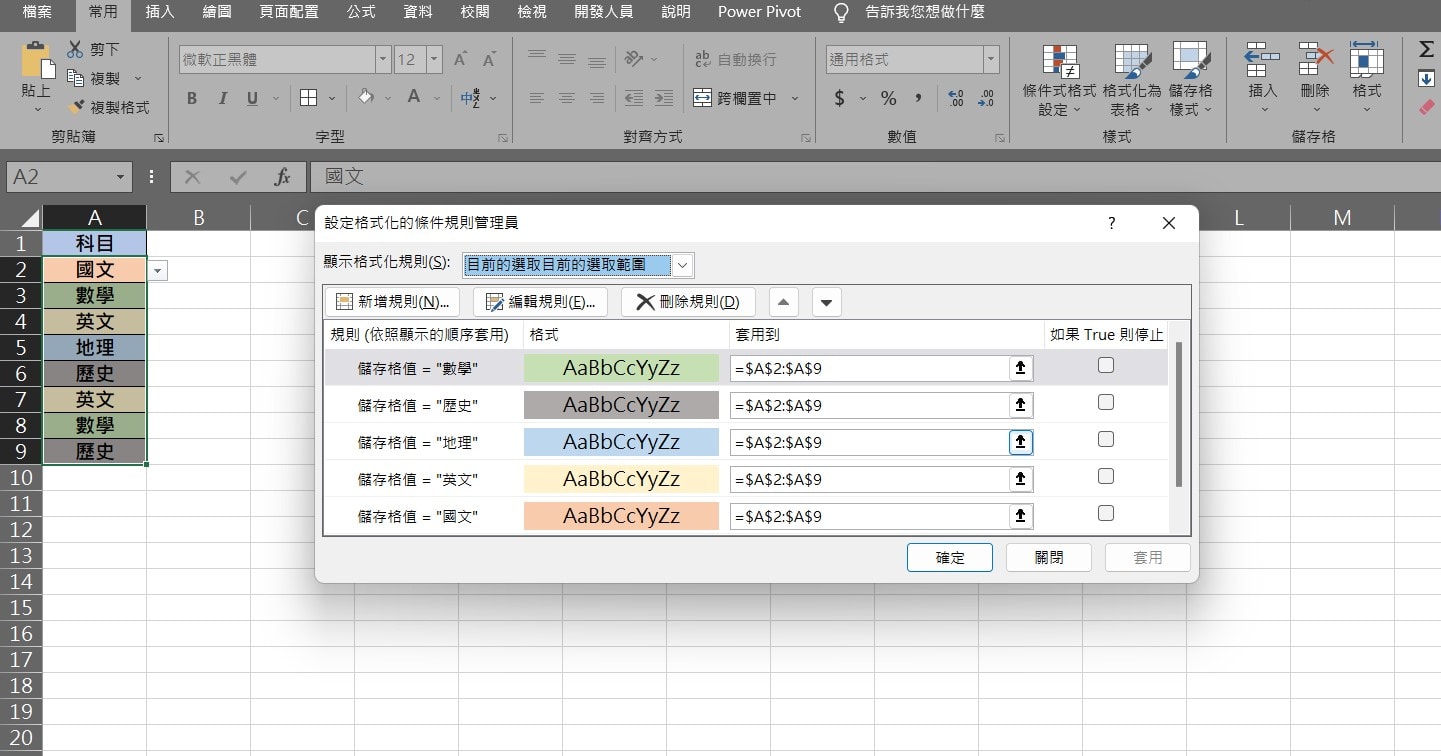Switch to the Power Pivot tab
Screen dimensions: 1441x756
[758, 12]
